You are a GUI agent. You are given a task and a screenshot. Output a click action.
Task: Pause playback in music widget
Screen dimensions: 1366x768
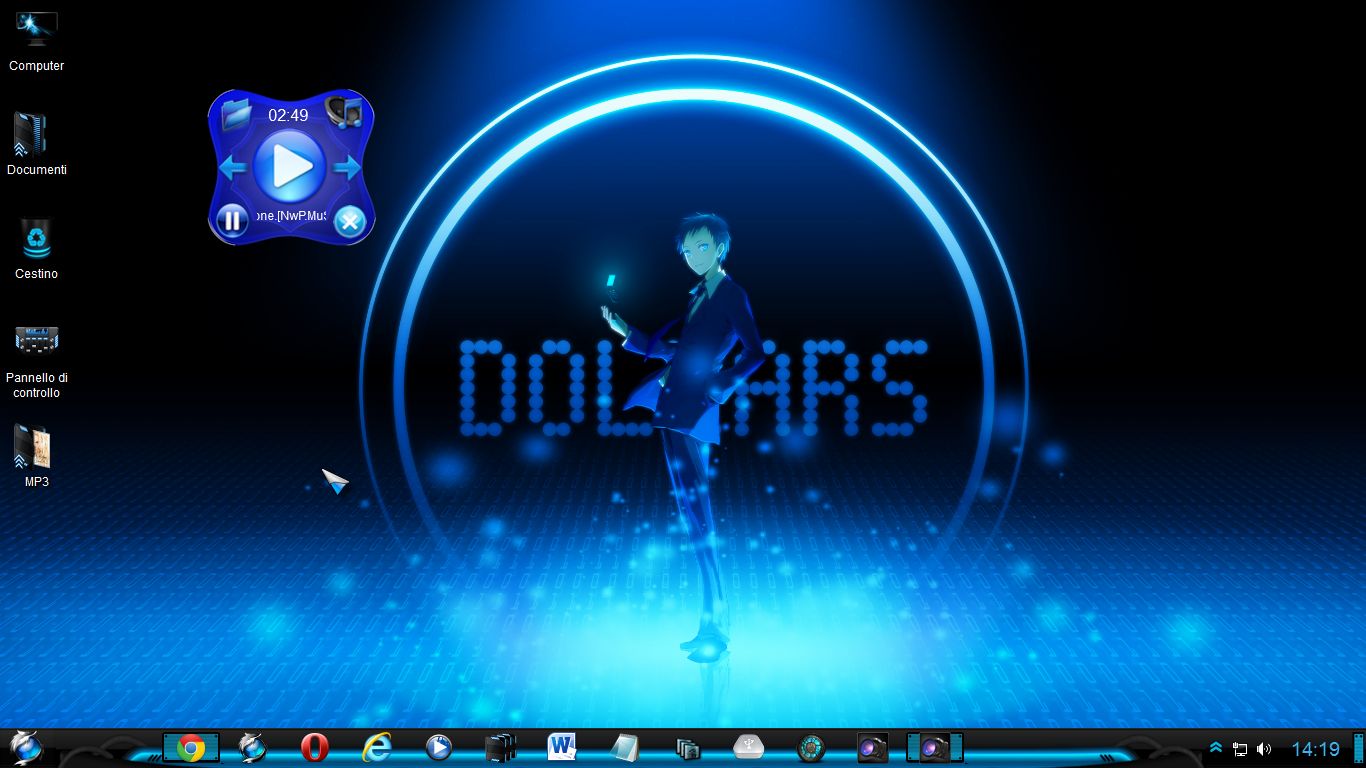click(232, 220)
